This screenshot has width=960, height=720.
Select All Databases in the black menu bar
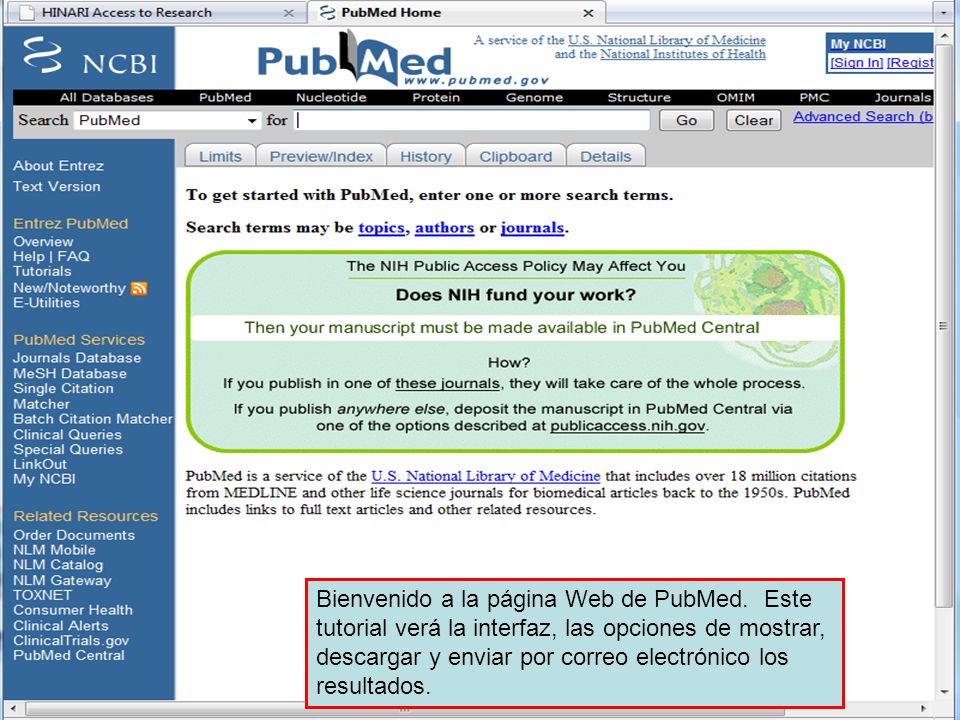click(x=107, y=97)
